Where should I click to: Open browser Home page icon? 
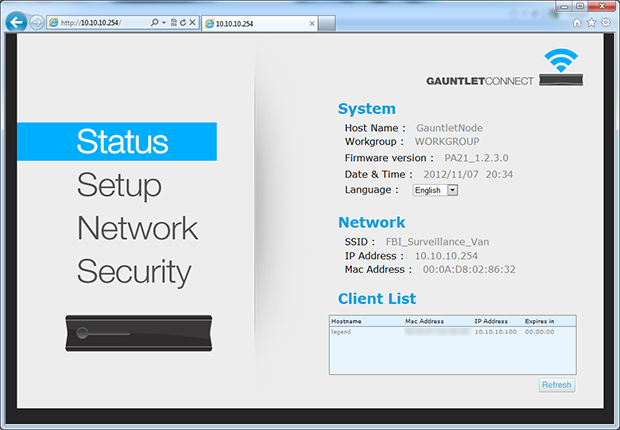click(577, 22)
